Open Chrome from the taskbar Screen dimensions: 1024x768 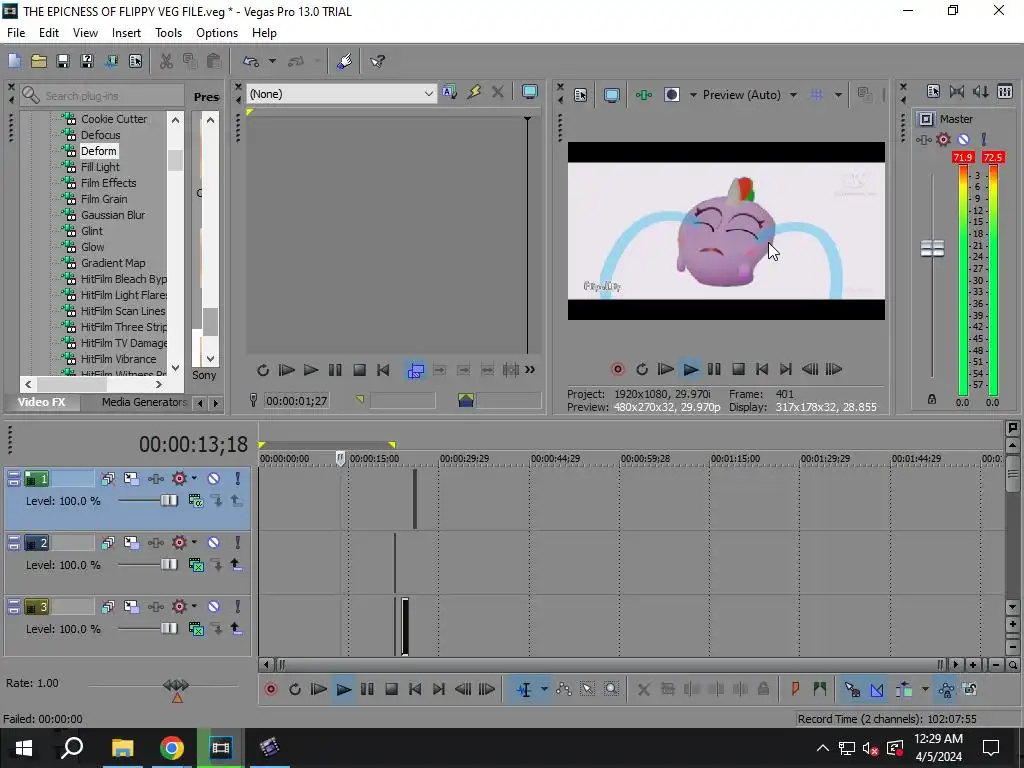pyautogui.click(x=172, y=748)
